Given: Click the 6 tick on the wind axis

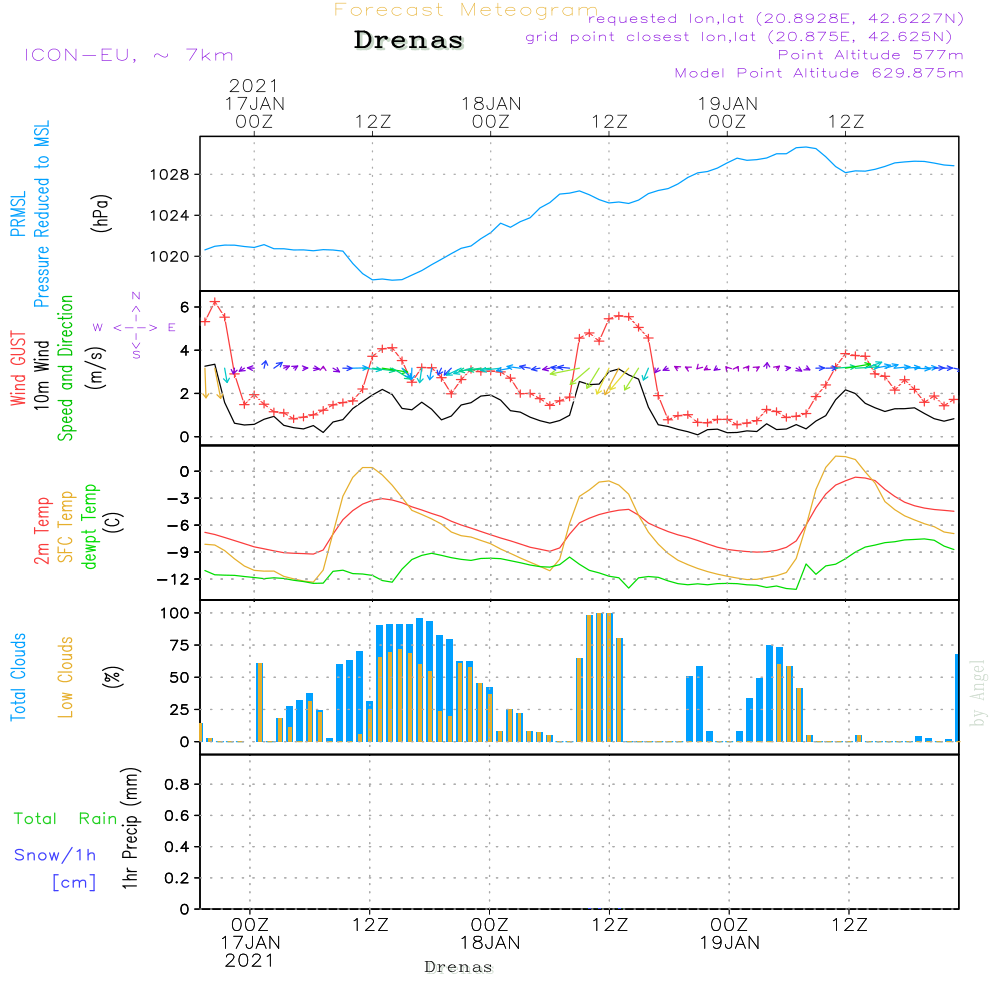Looking at the screenshot, I should click(x=185, y=307).
